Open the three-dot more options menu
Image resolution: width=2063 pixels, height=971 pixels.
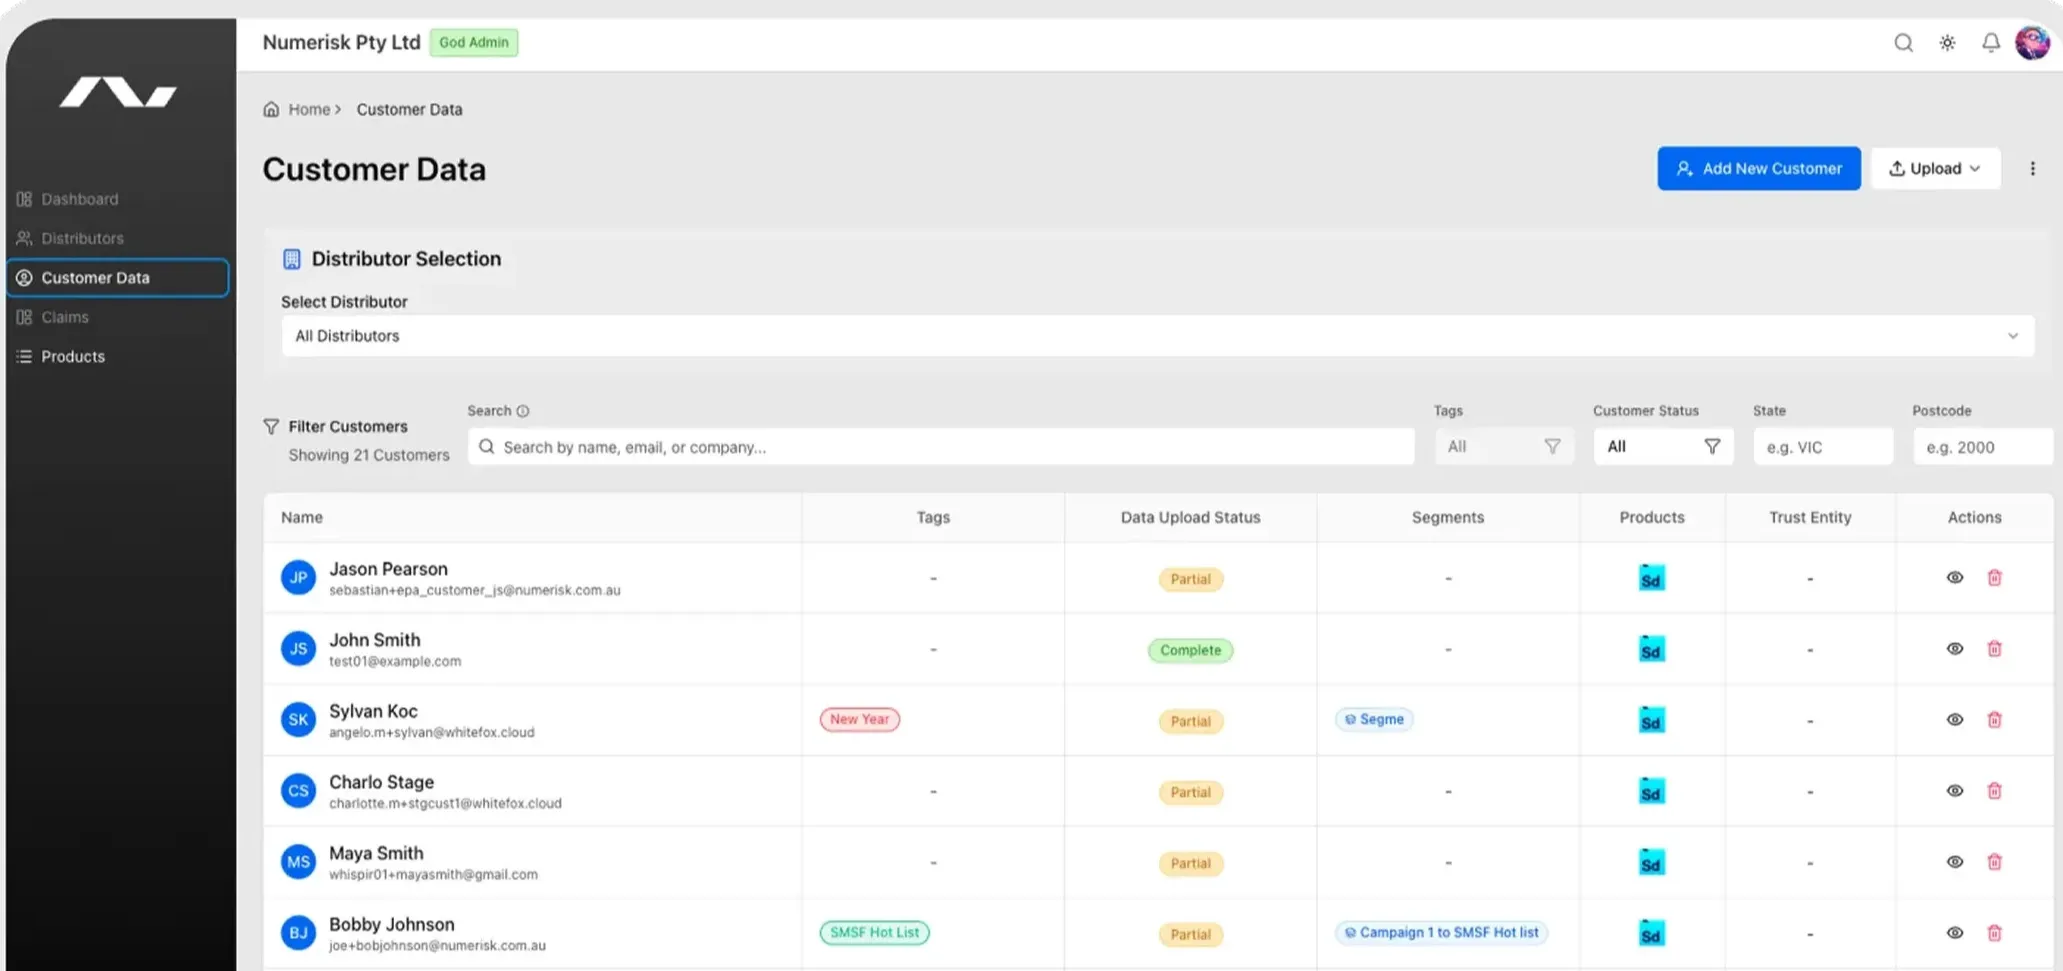click(2032, 169)
